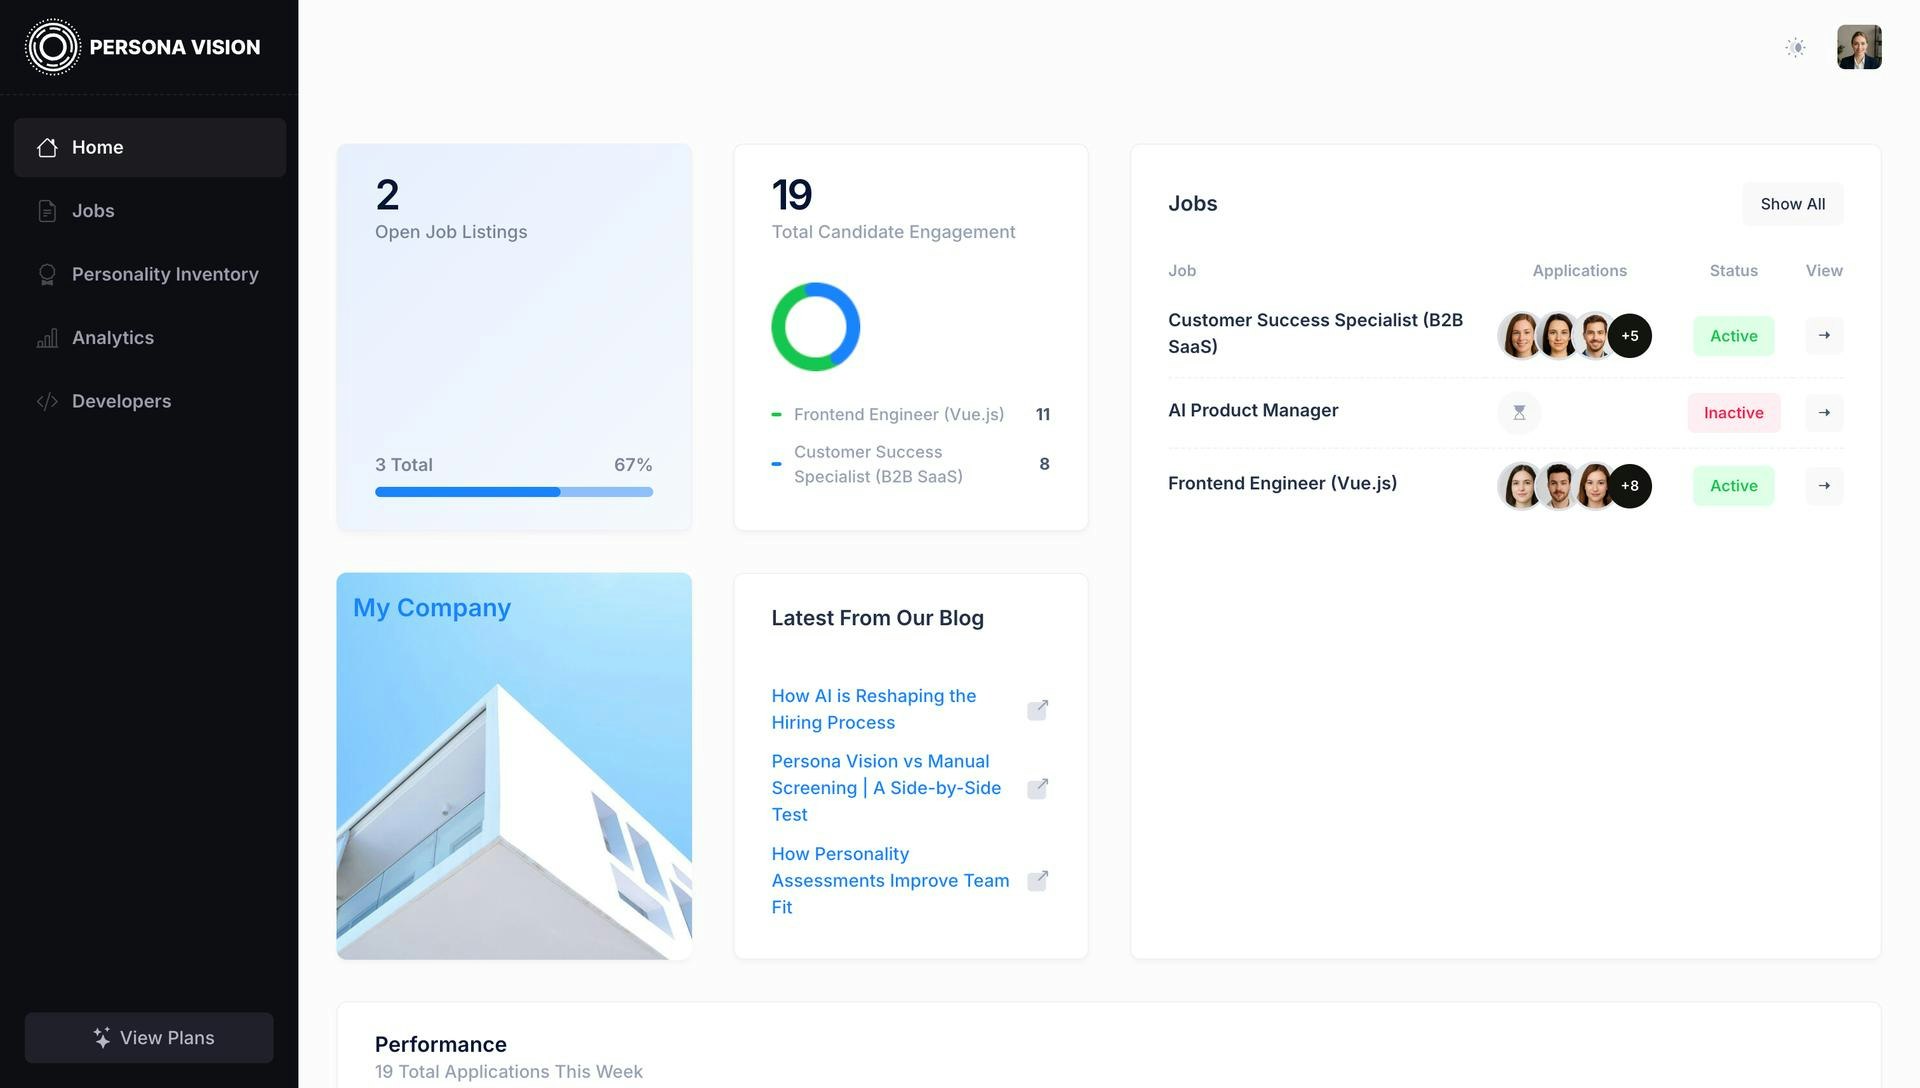Open AI Product Manager job via its arrow

point(1823,413)
